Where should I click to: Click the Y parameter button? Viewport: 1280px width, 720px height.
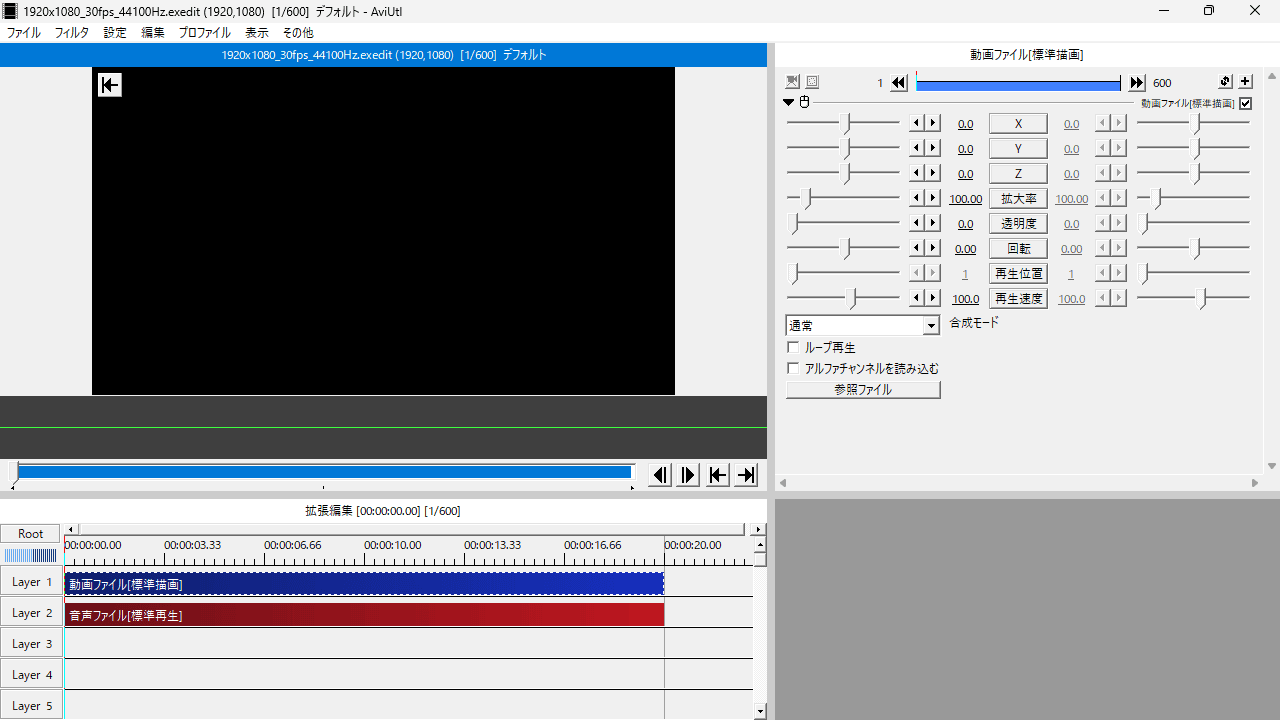[1018, 149]
